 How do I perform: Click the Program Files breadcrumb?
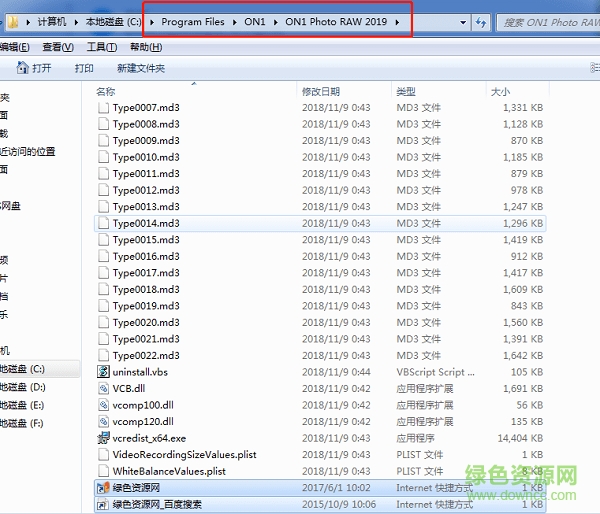click(193, 22)
